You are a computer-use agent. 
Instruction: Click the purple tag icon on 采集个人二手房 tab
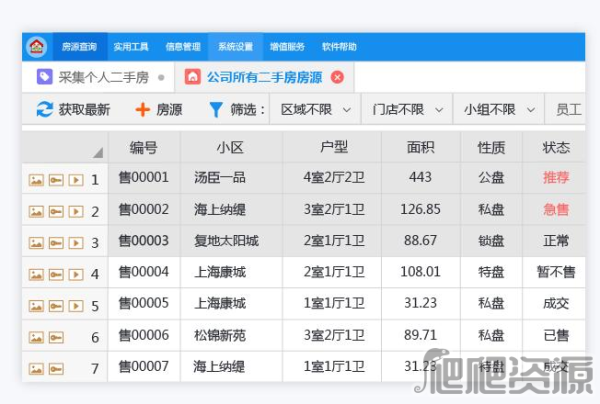[44, 77]
